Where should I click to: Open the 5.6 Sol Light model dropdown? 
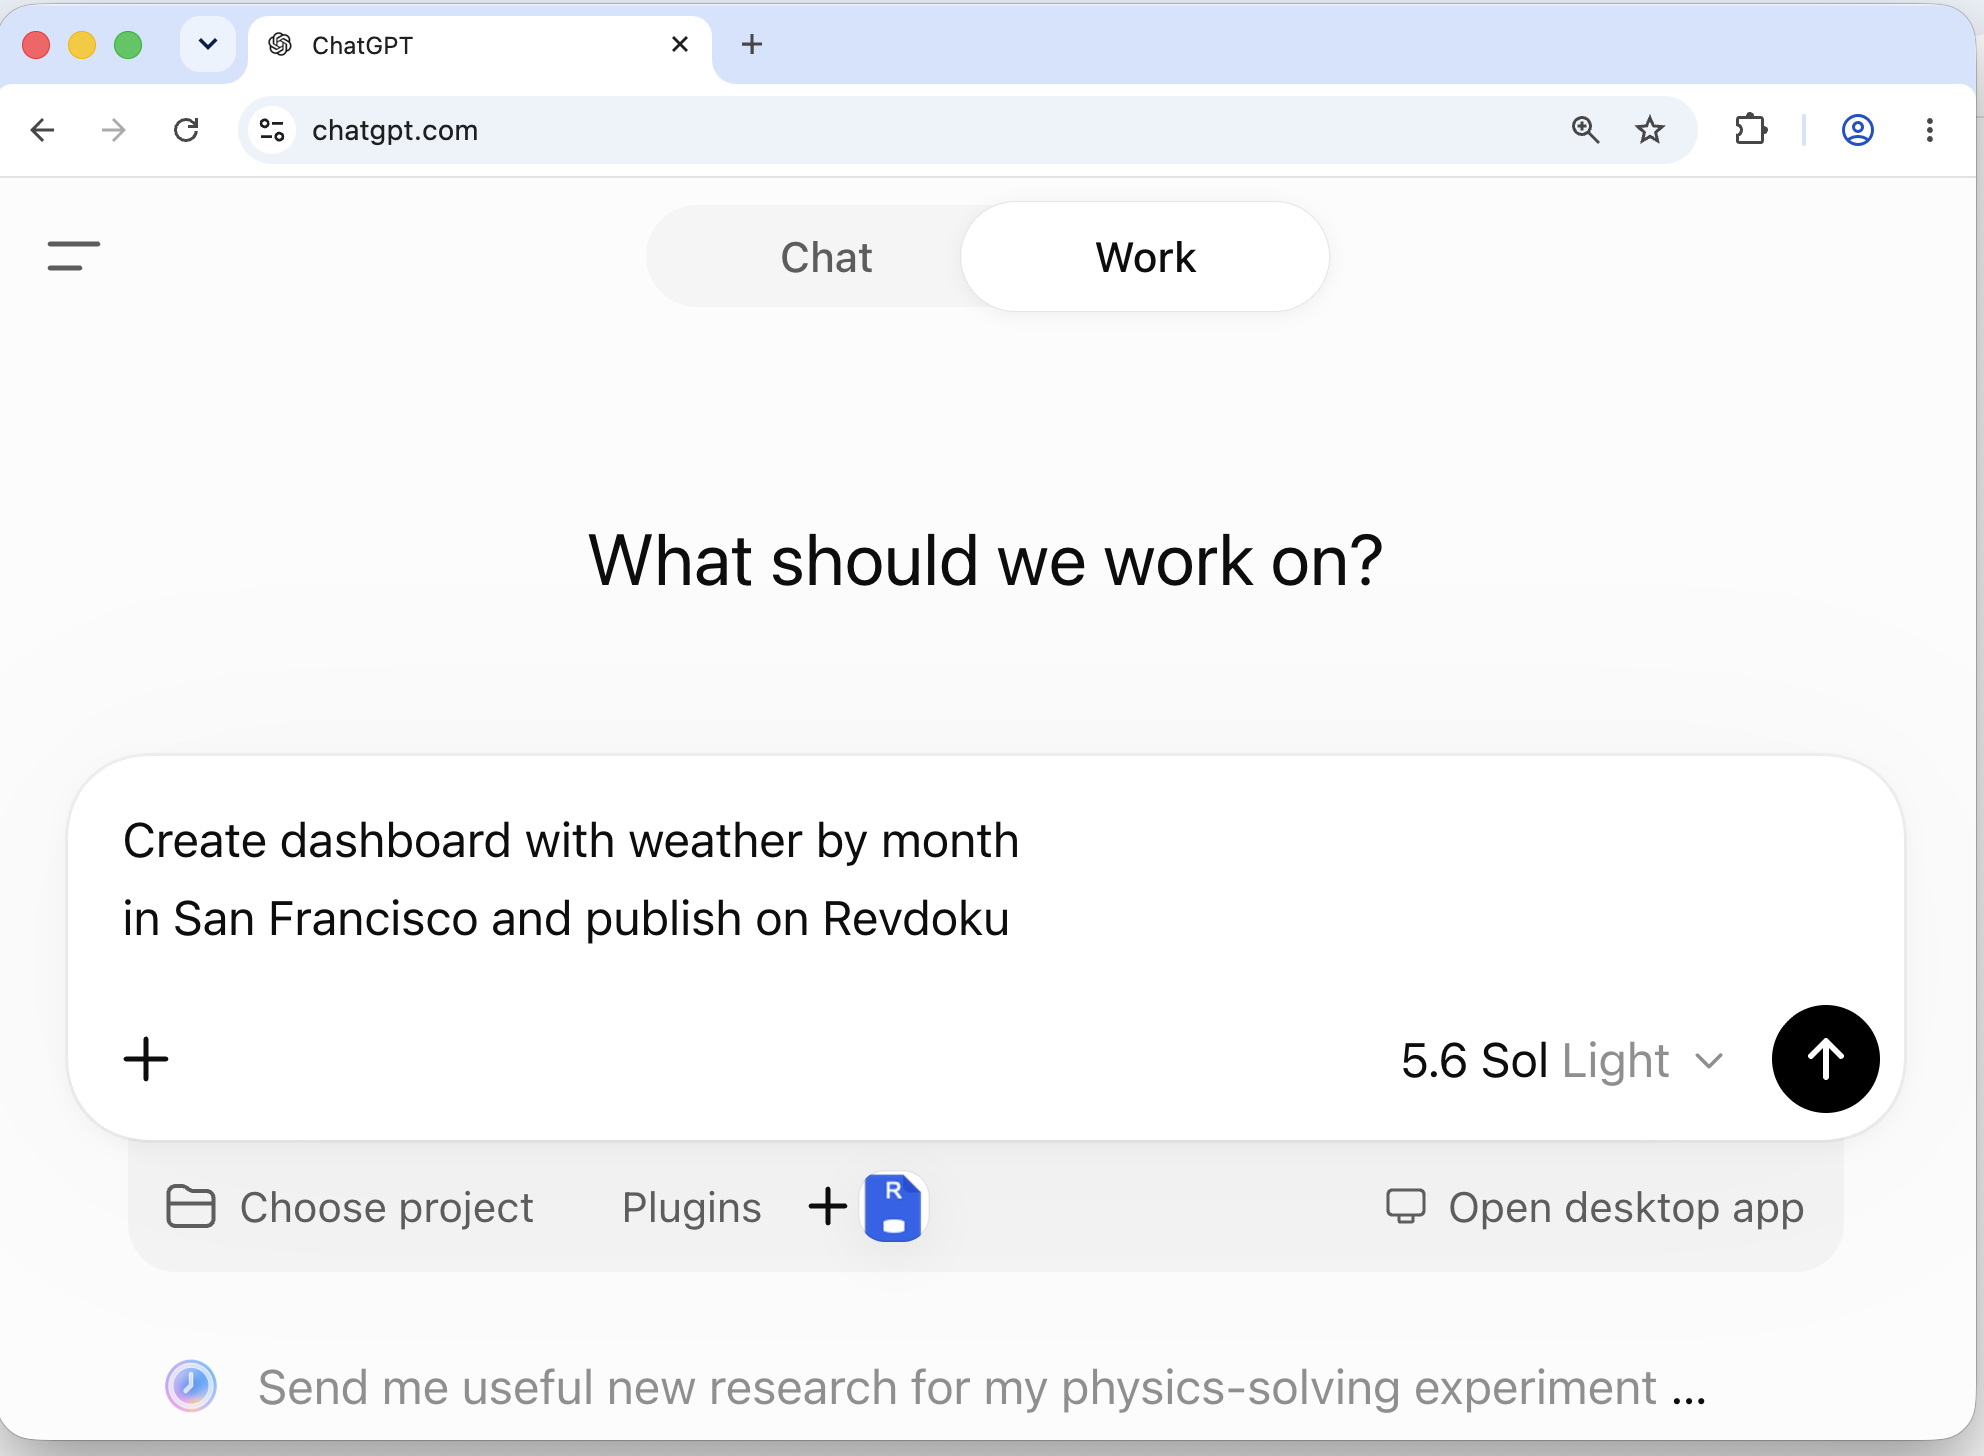(1562, 1060)
